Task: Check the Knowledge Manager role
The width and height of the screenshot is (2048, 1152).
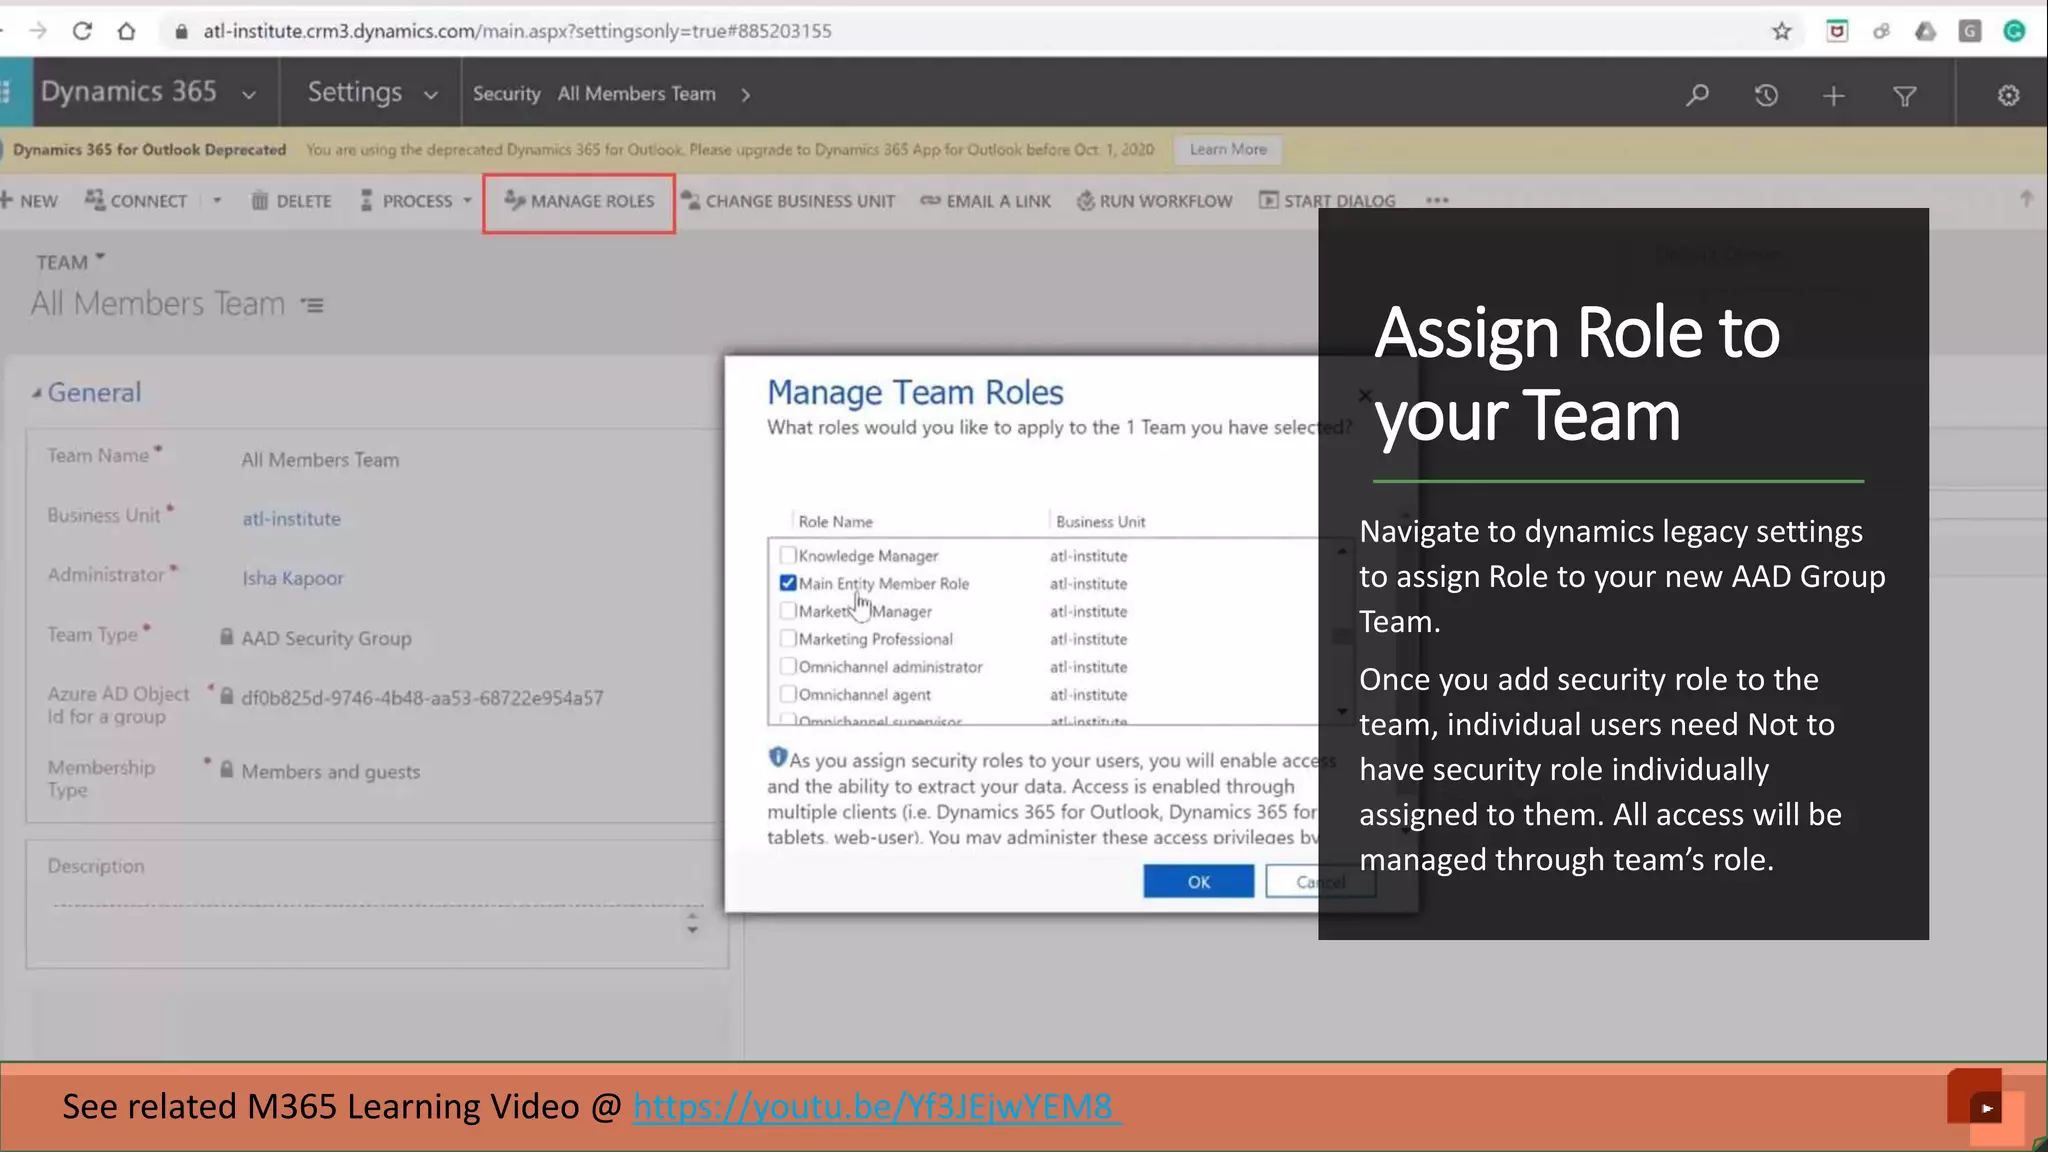Action: coord(788,556)
